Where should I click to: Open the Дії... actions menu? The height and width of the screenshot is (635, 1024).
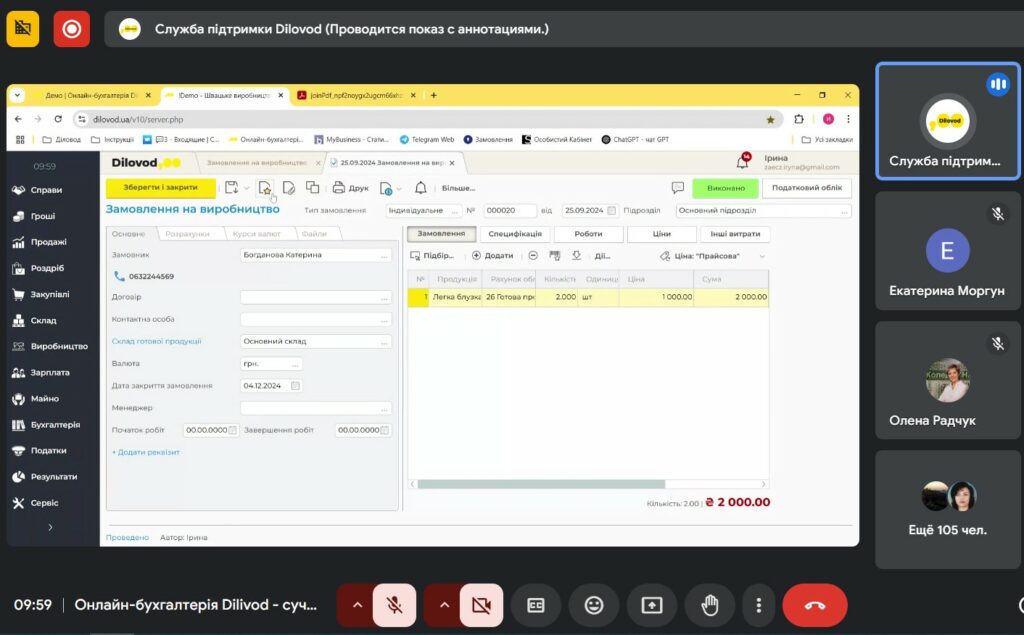[x=602, y=256]
